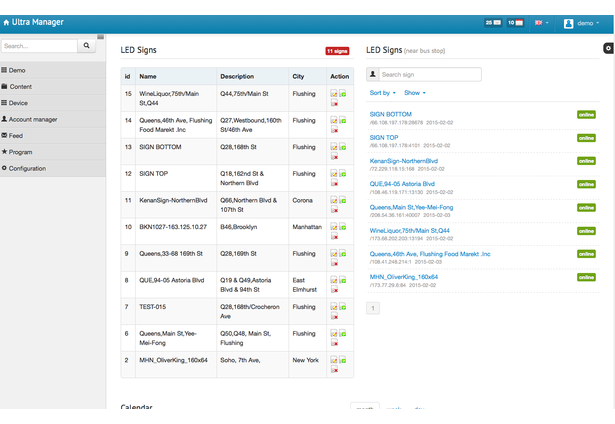Delete the BKN1027-163.125.10.27 row
The image size is (615, 424).
pos(334,237)
